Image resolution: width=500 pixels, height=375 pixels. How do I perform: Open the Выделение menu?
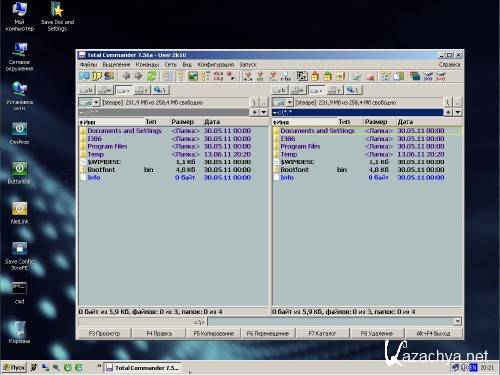pos(116,64)
